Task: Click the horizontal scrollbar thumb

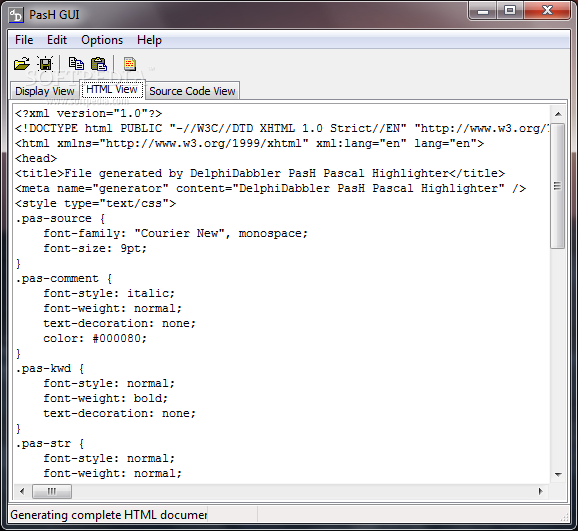Action: coord(52,491)
